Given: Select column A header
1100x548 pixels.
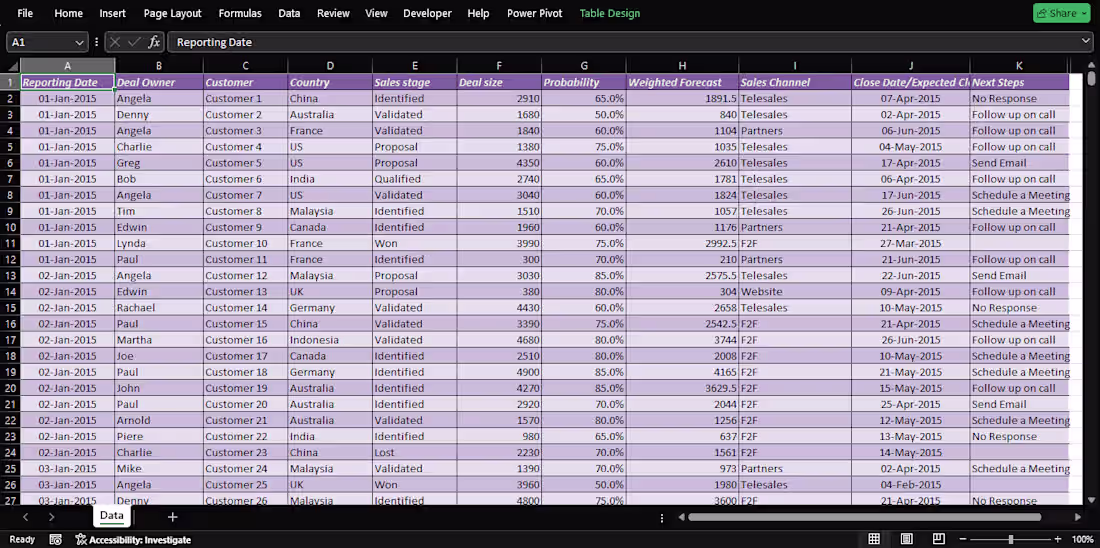Looking at the screenshot, I should (x=67, y=66).
